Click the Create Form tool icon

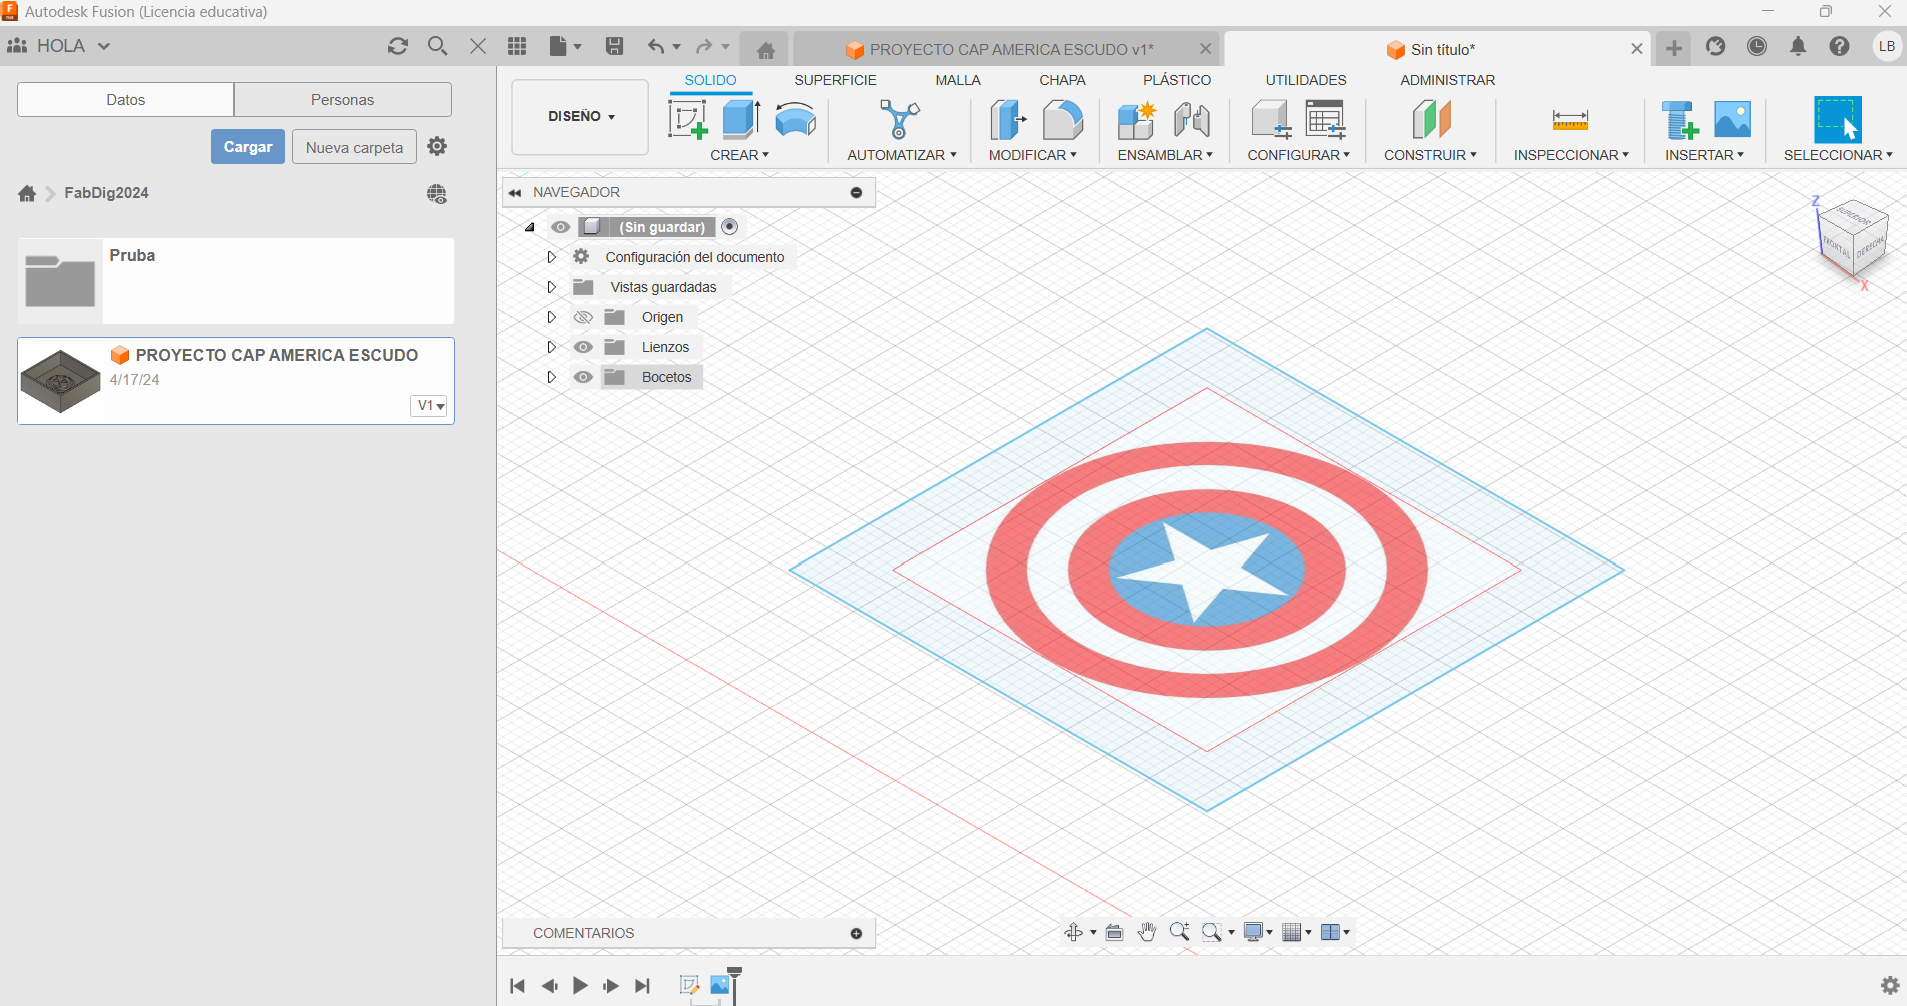(795, 119)
